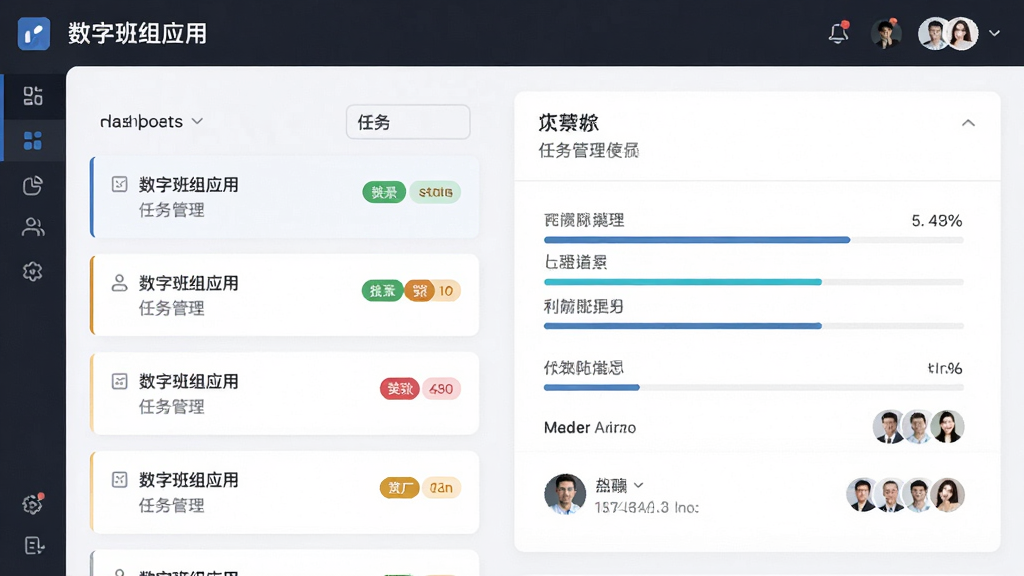1024x576 pixels.
Task: Expand the account dropdown chevron in header
Action: click(994, 33)
